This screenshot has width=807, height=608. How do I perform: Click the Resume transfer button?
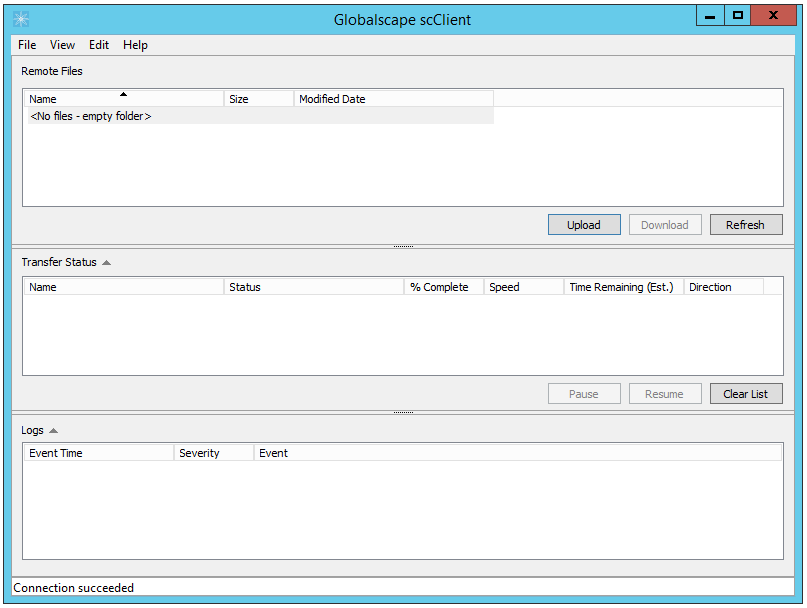[x=665, y=394]
